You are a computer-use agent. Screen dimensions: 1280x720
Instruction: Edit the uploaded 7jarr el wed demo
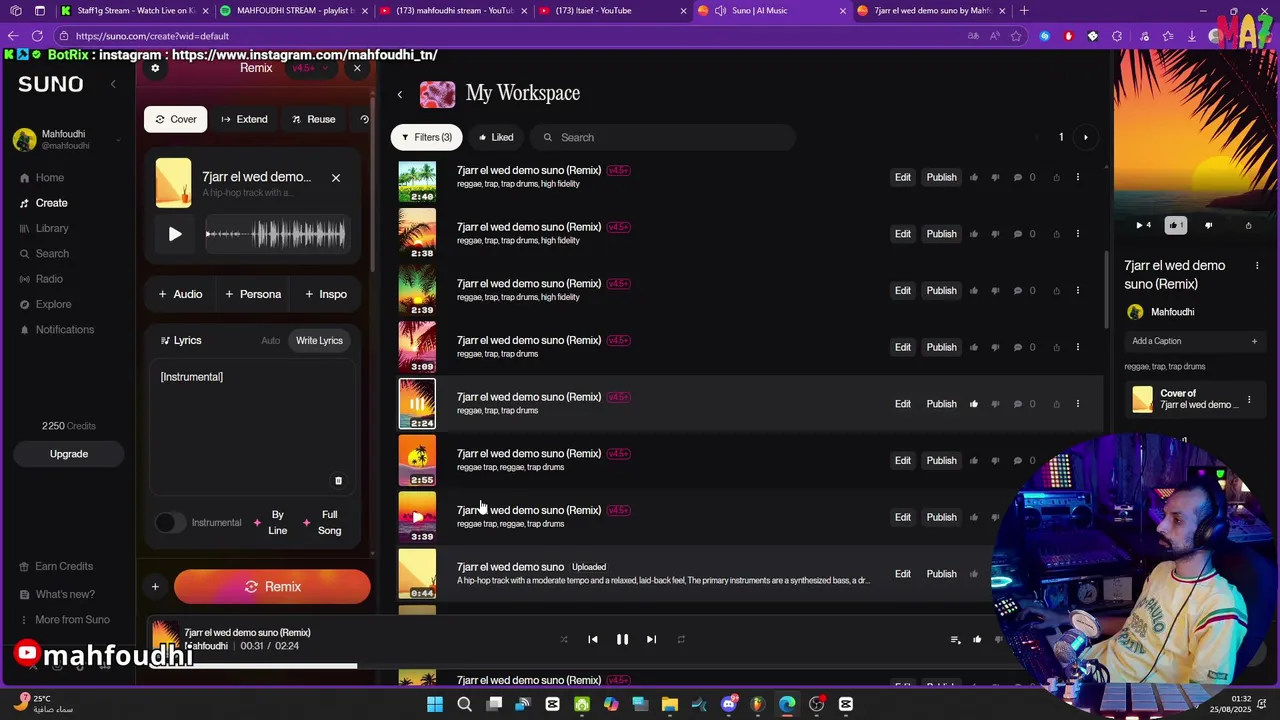903,574
